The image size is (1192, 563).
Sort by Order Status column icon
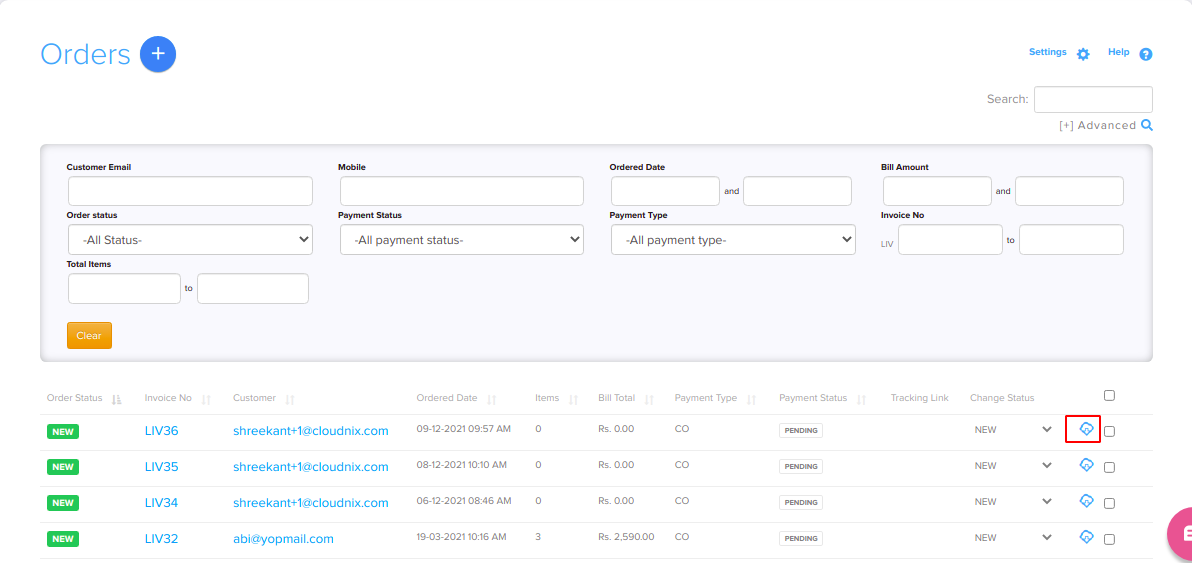click(116, 399)
